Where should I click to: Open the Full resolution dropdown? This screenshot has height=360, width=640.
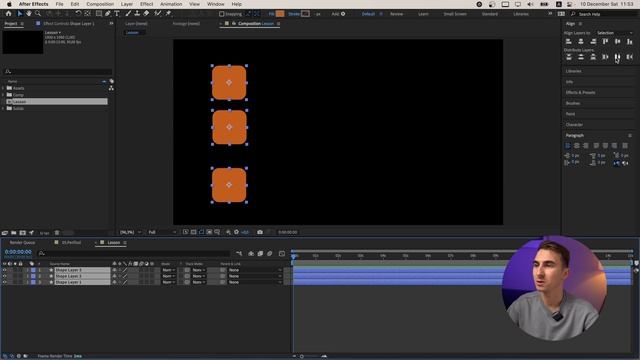pos(162,232)
